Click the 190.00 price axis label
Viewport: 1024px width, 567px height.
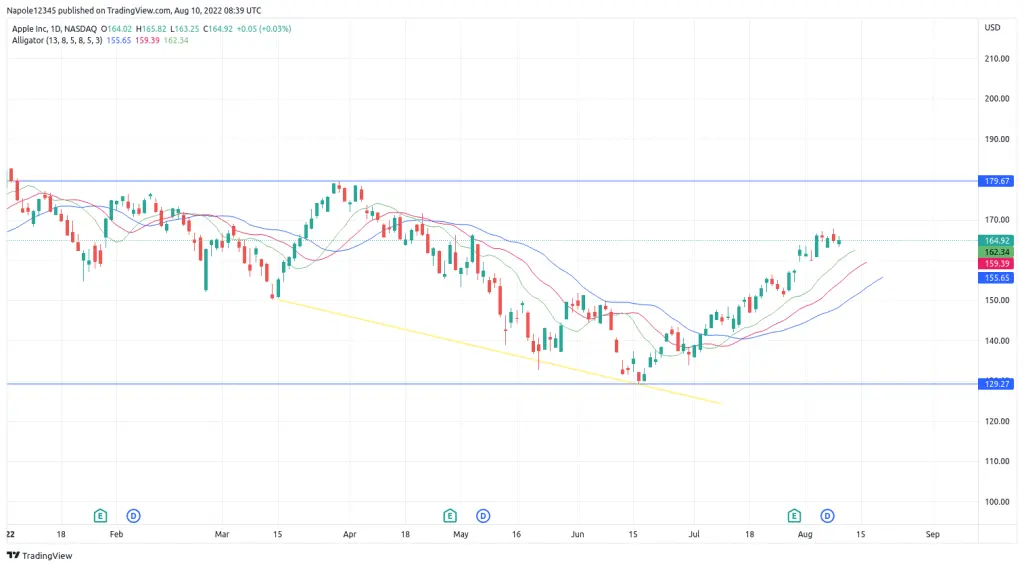pos(997,139)
